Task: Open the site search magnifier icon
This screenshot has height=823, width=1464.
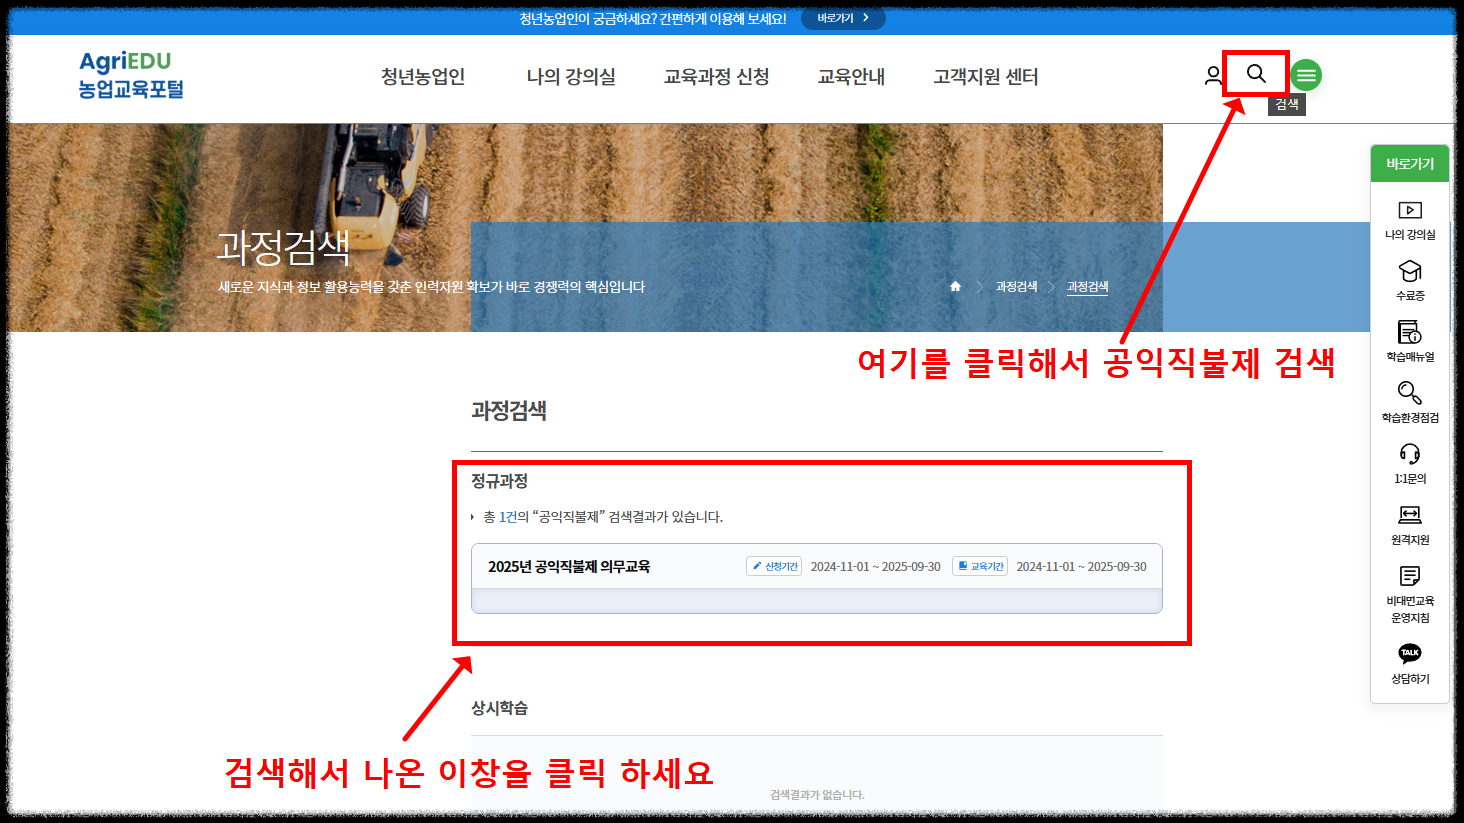Action: (x=1255, y=74)
